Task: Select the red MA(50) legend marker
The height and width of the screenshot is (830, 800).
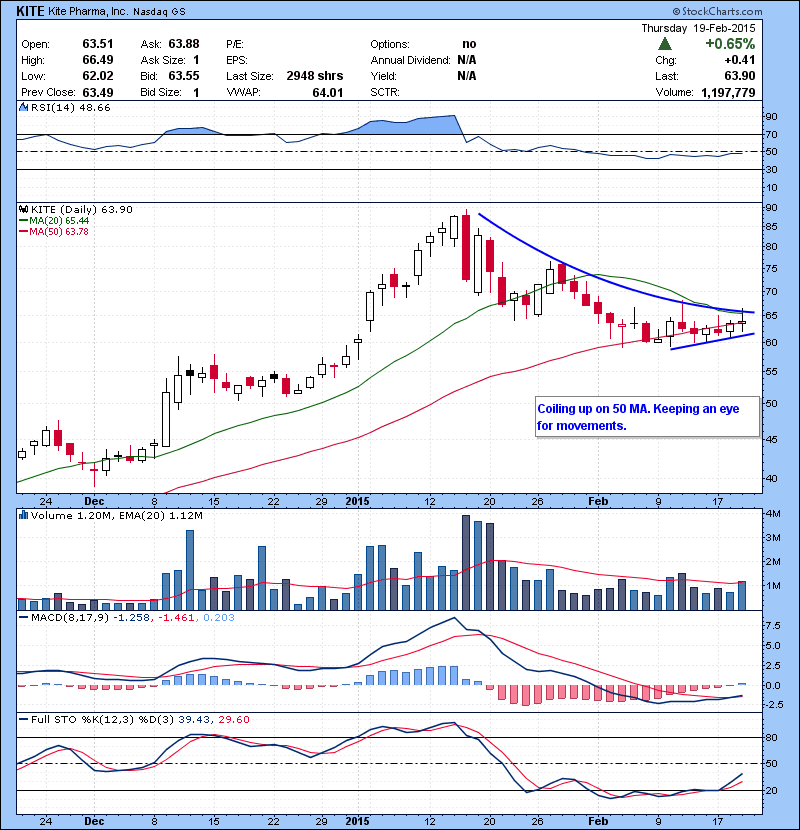Action: 24,231
